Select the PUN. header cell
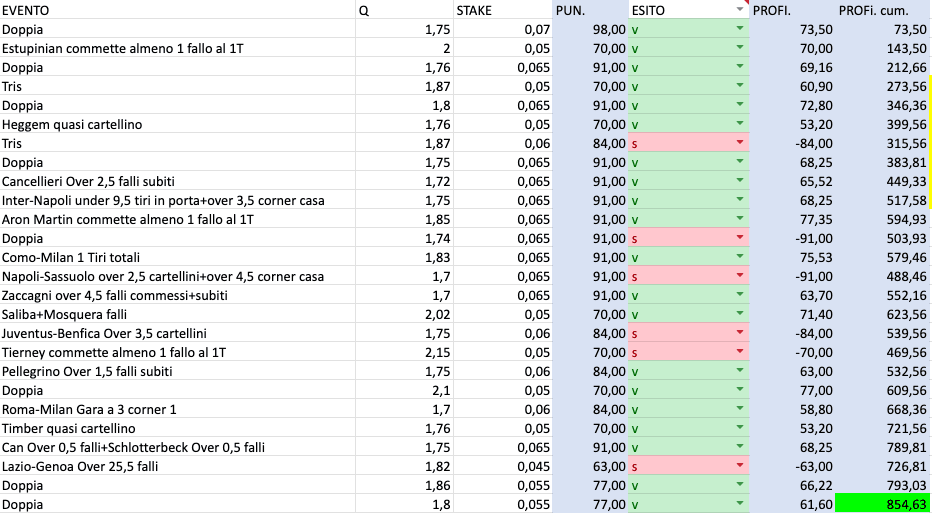 589,10
